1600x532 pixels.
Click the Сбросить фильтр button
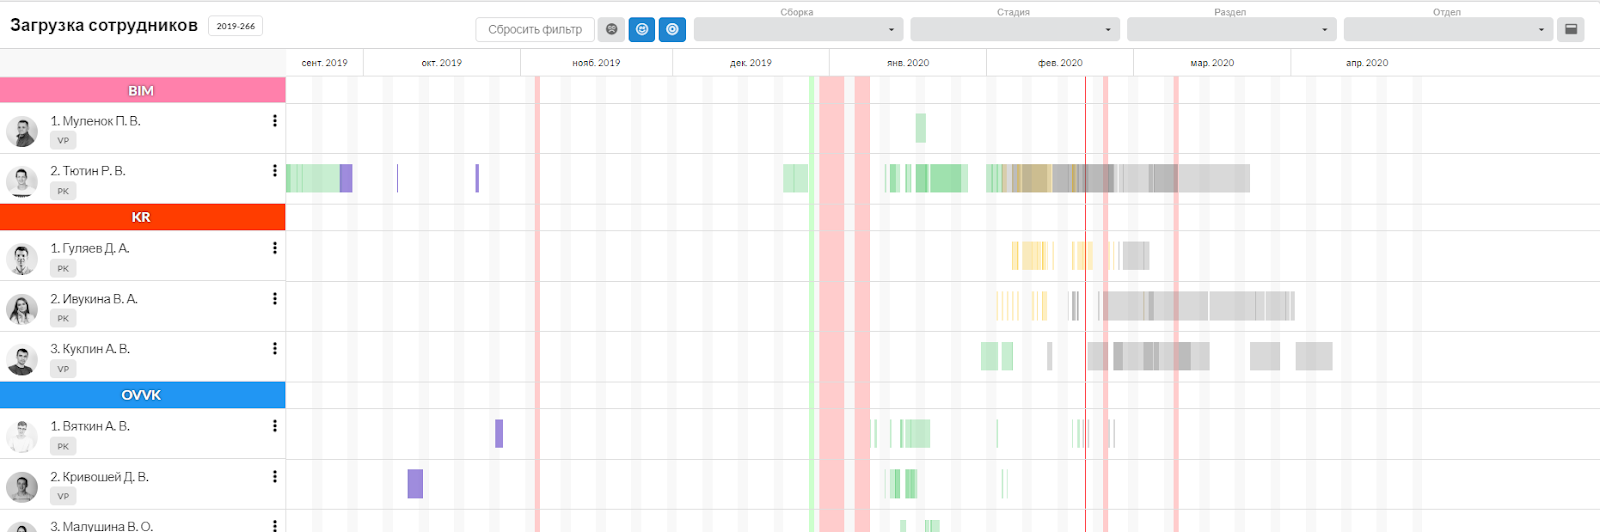tap(535, 30)
